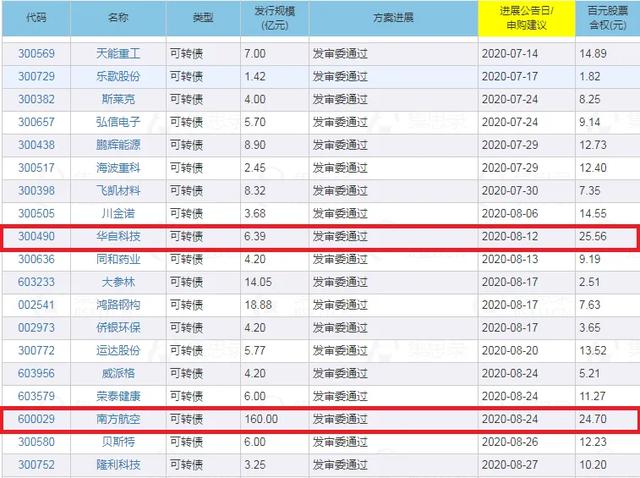Open the 贝斯特 link

(118, 442)
